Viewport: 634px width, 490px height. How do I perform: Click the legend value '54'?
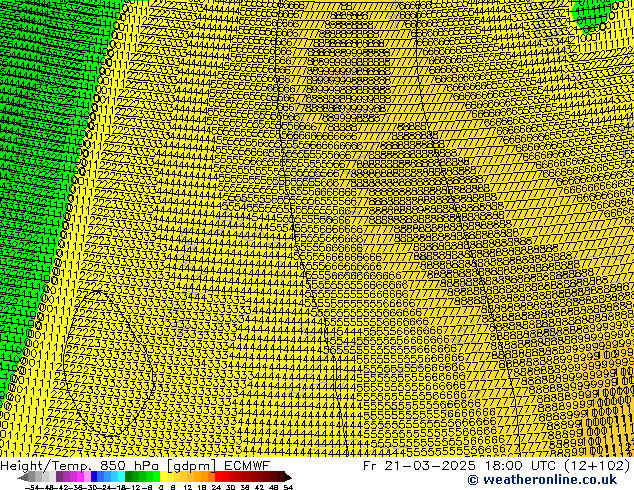pos(287,487)
